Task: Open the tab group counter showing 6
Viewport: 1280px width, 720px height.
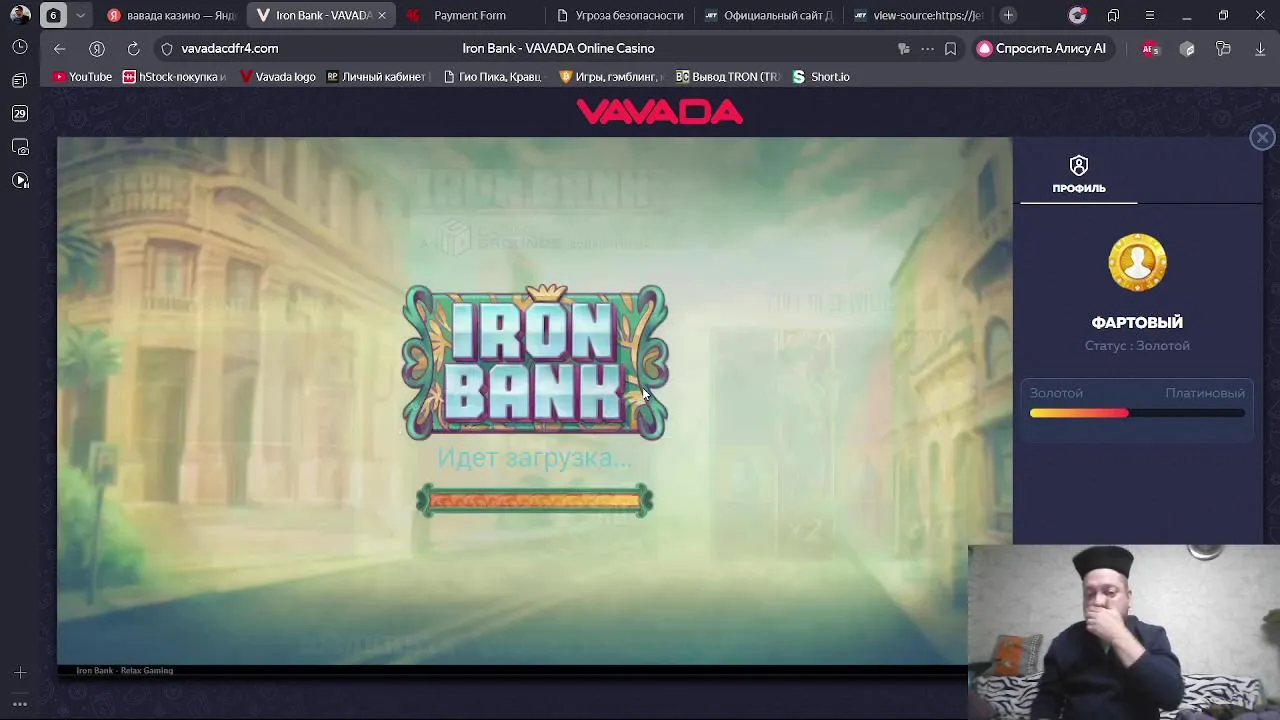Action: coord(53,15)
